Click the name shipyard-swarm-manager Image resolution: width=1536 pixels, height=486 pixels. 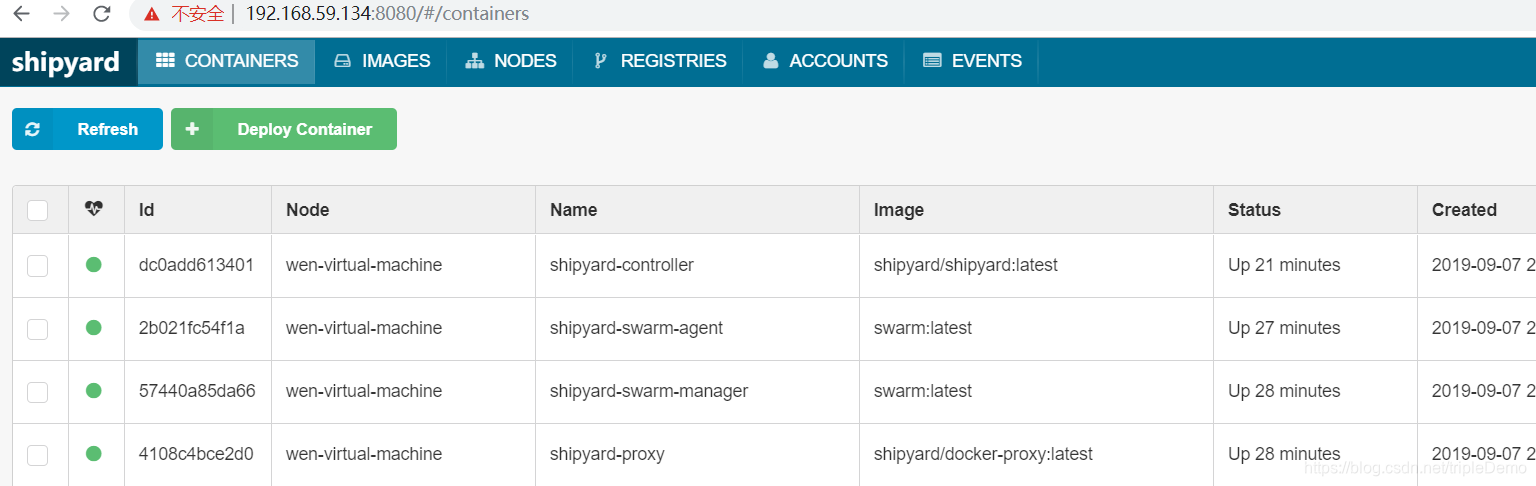click(x=649, y=391)
